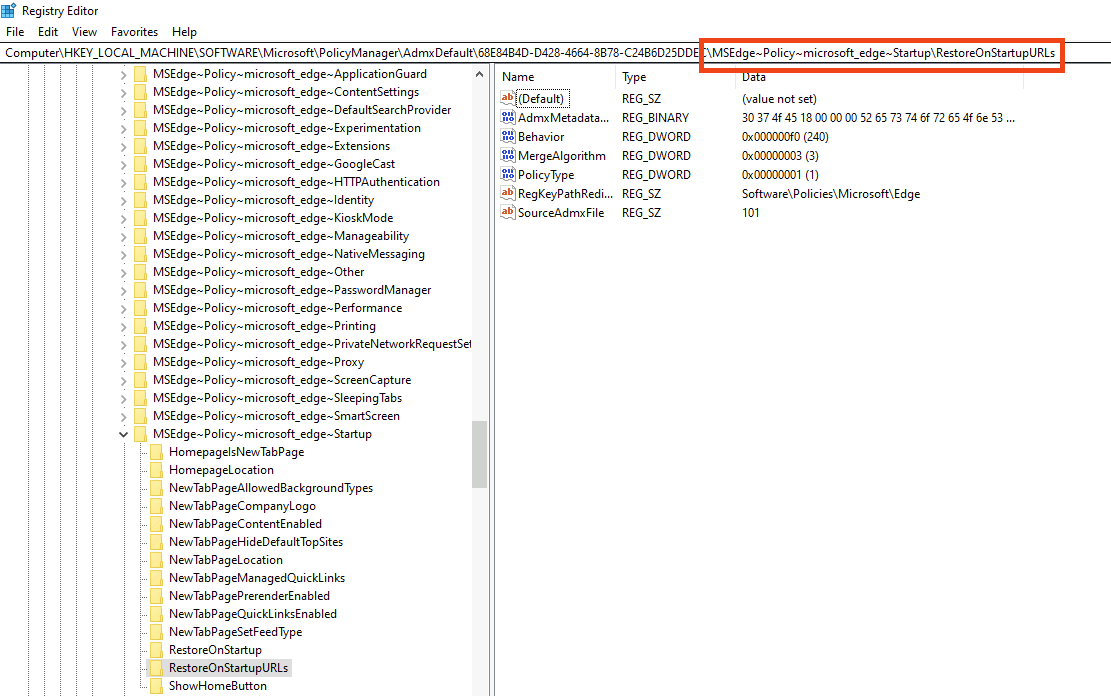The image size is (1111, 696).
Task: Click the left pane vertical scrollbar
Action: pyautogui.click(x=479, y=454)
